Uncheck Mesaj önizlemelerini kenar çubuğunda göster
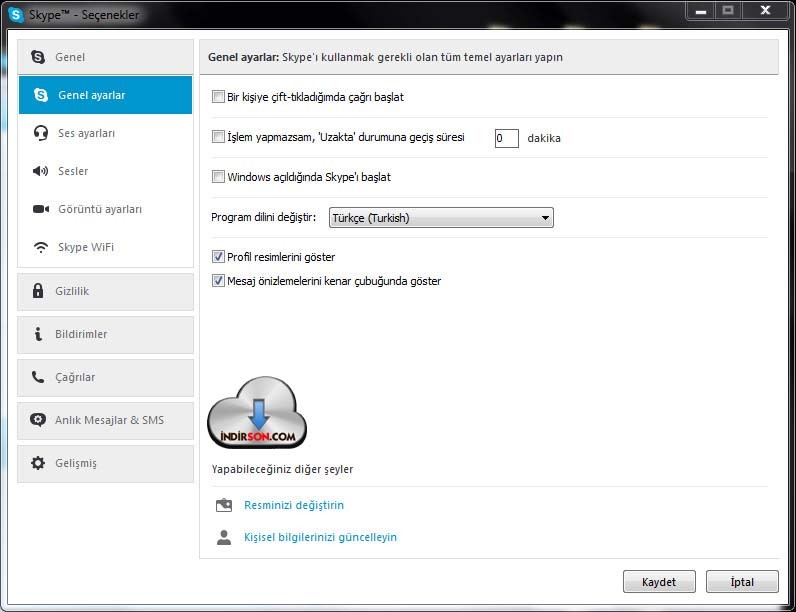This screenshot has width=796, height=612. click(x=218, y=281)
